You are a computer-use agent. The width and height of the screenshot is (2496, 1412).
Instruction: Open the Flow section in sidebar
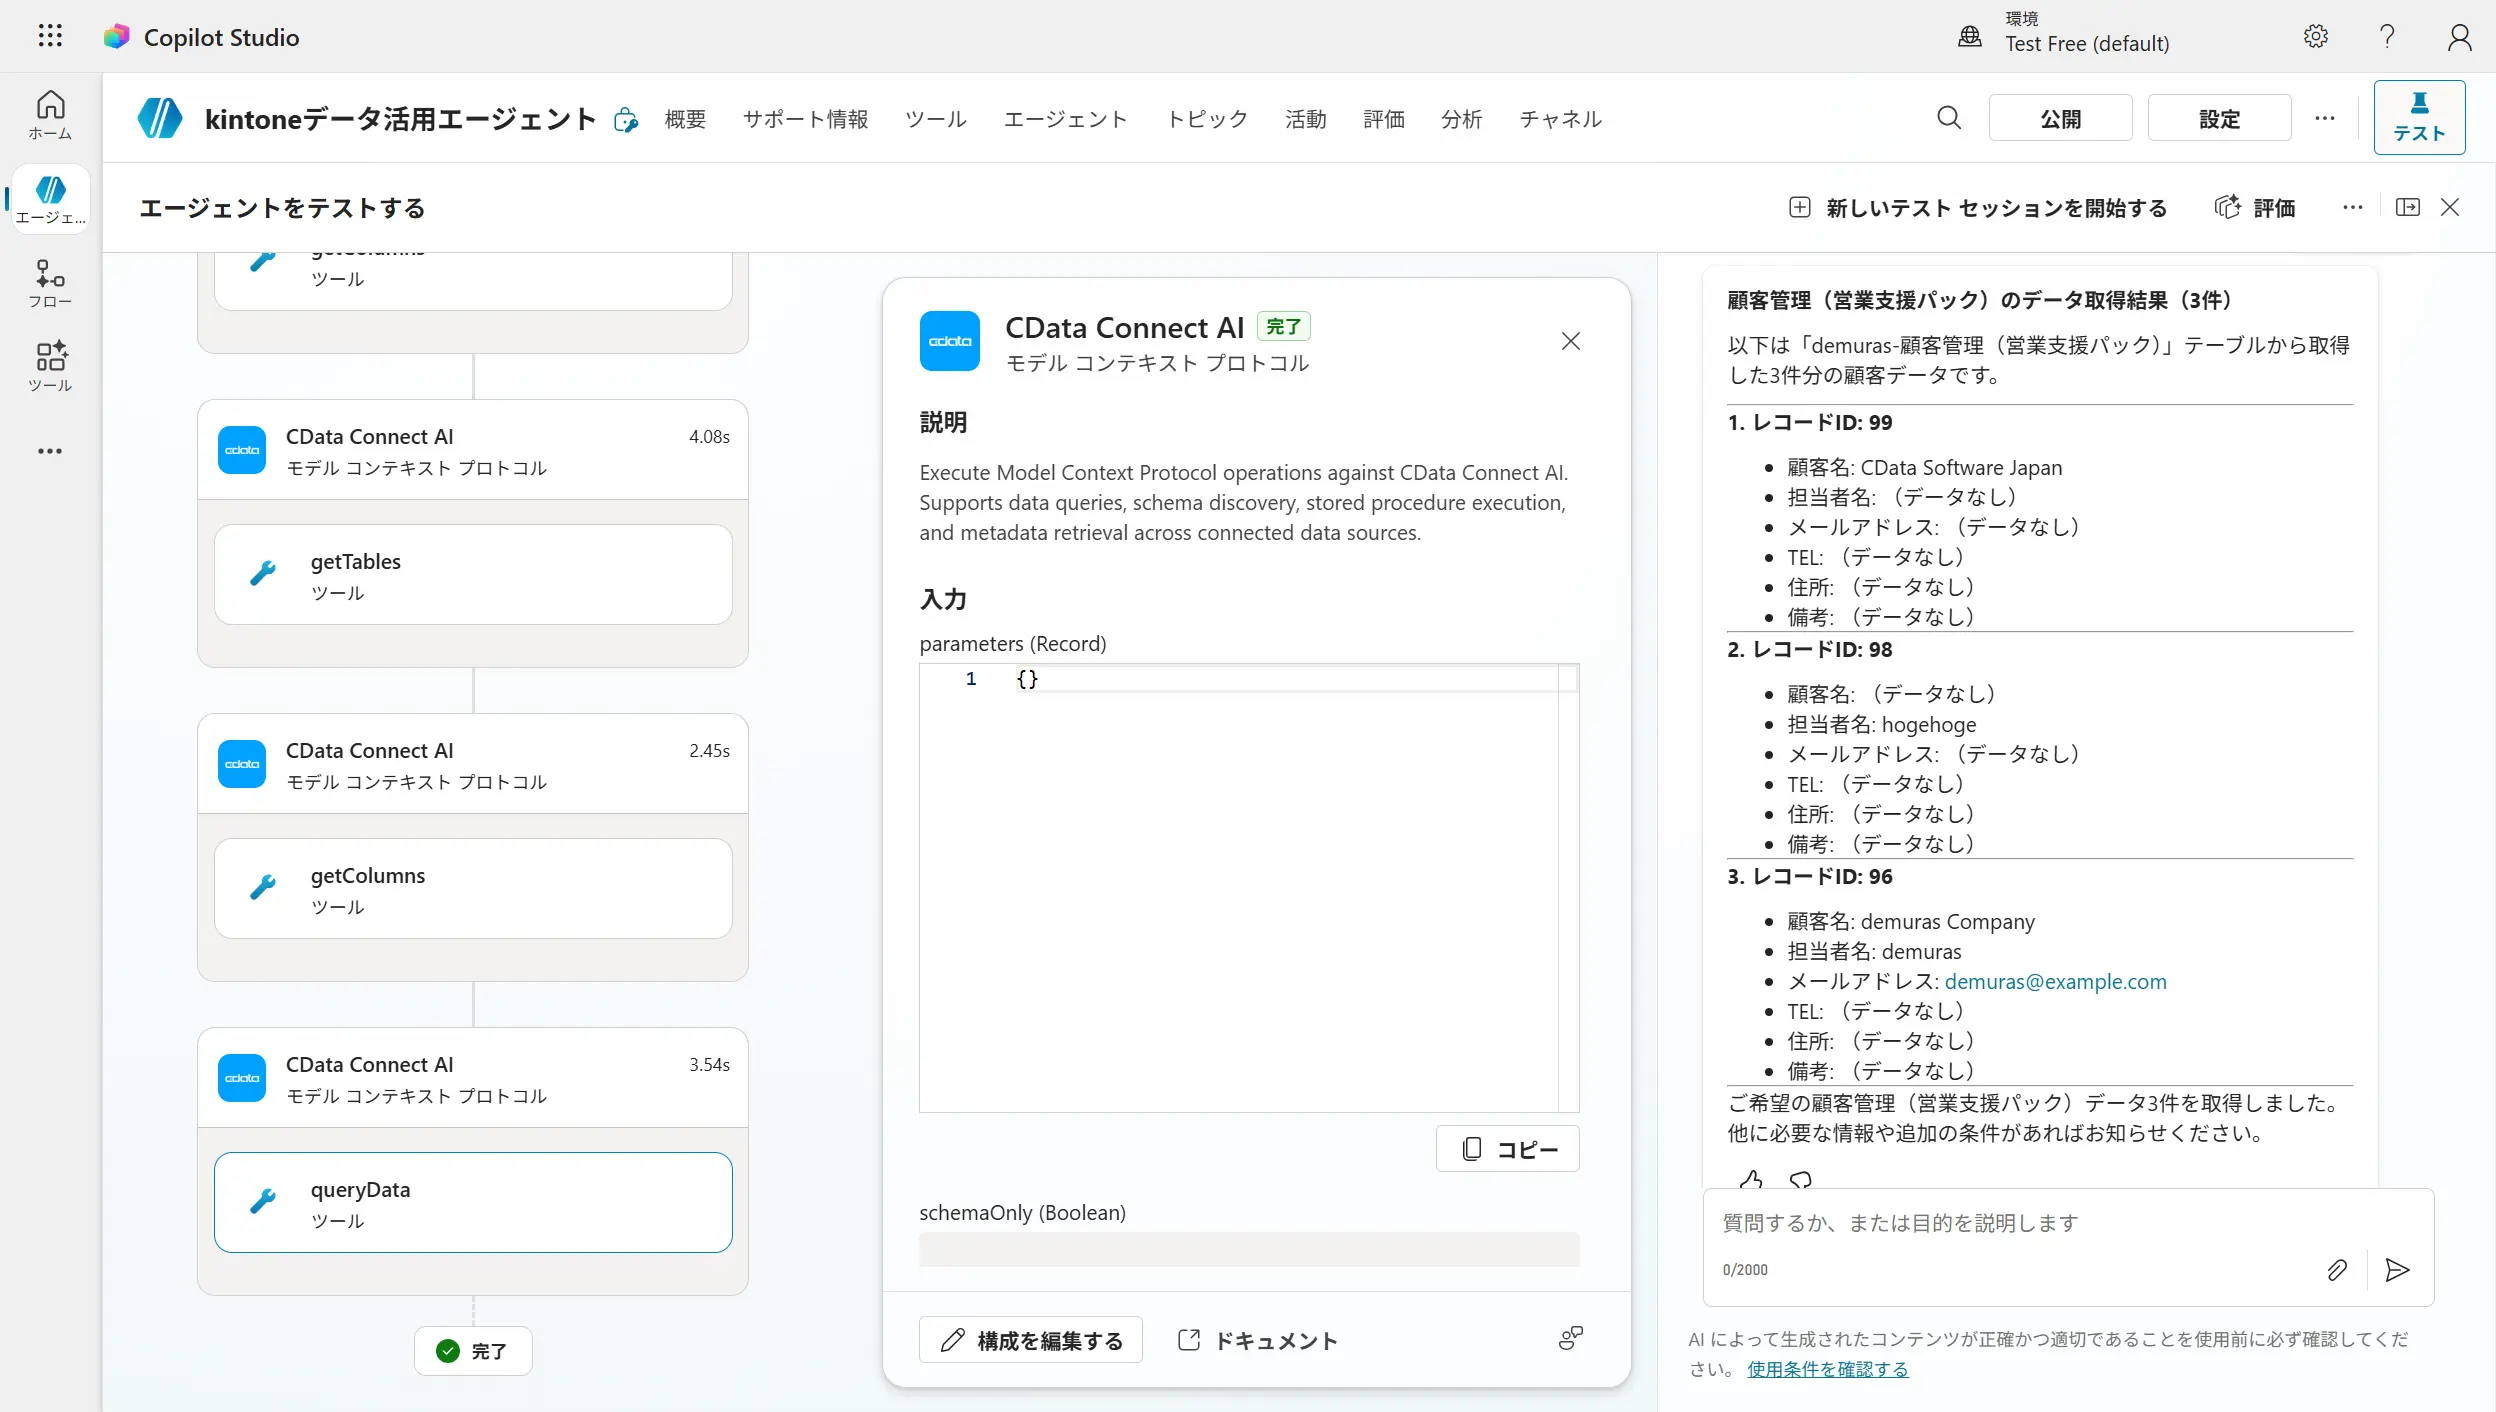pos(50,284)
